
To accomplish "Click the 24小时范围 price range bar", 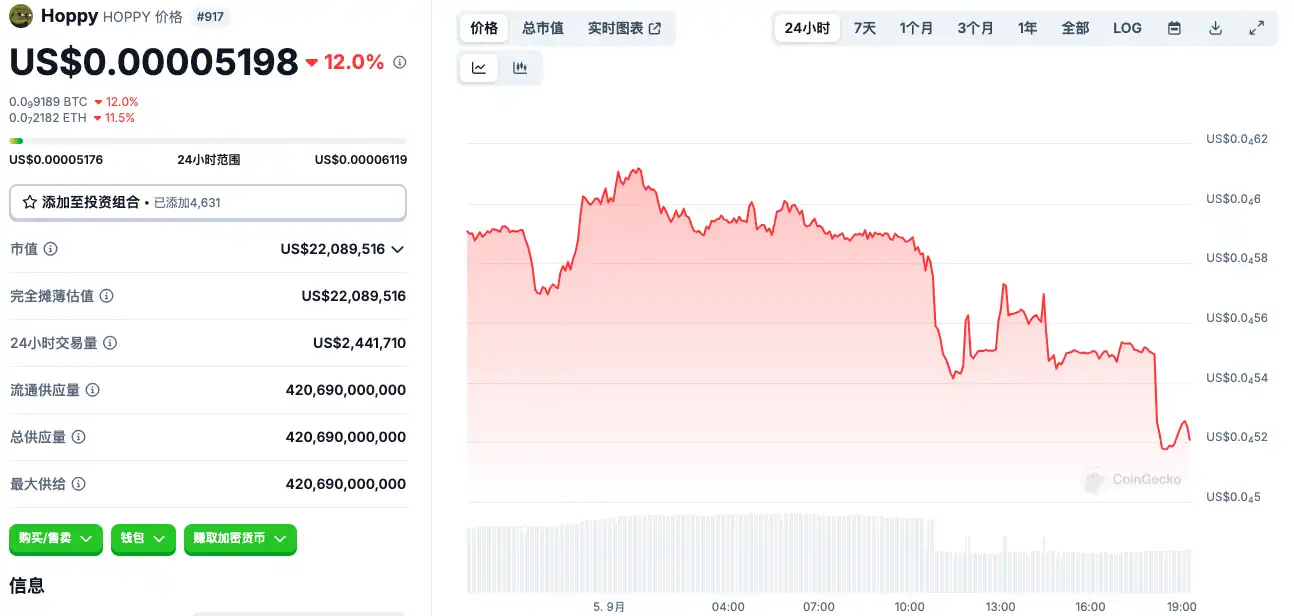I will [x=208, y=141].
